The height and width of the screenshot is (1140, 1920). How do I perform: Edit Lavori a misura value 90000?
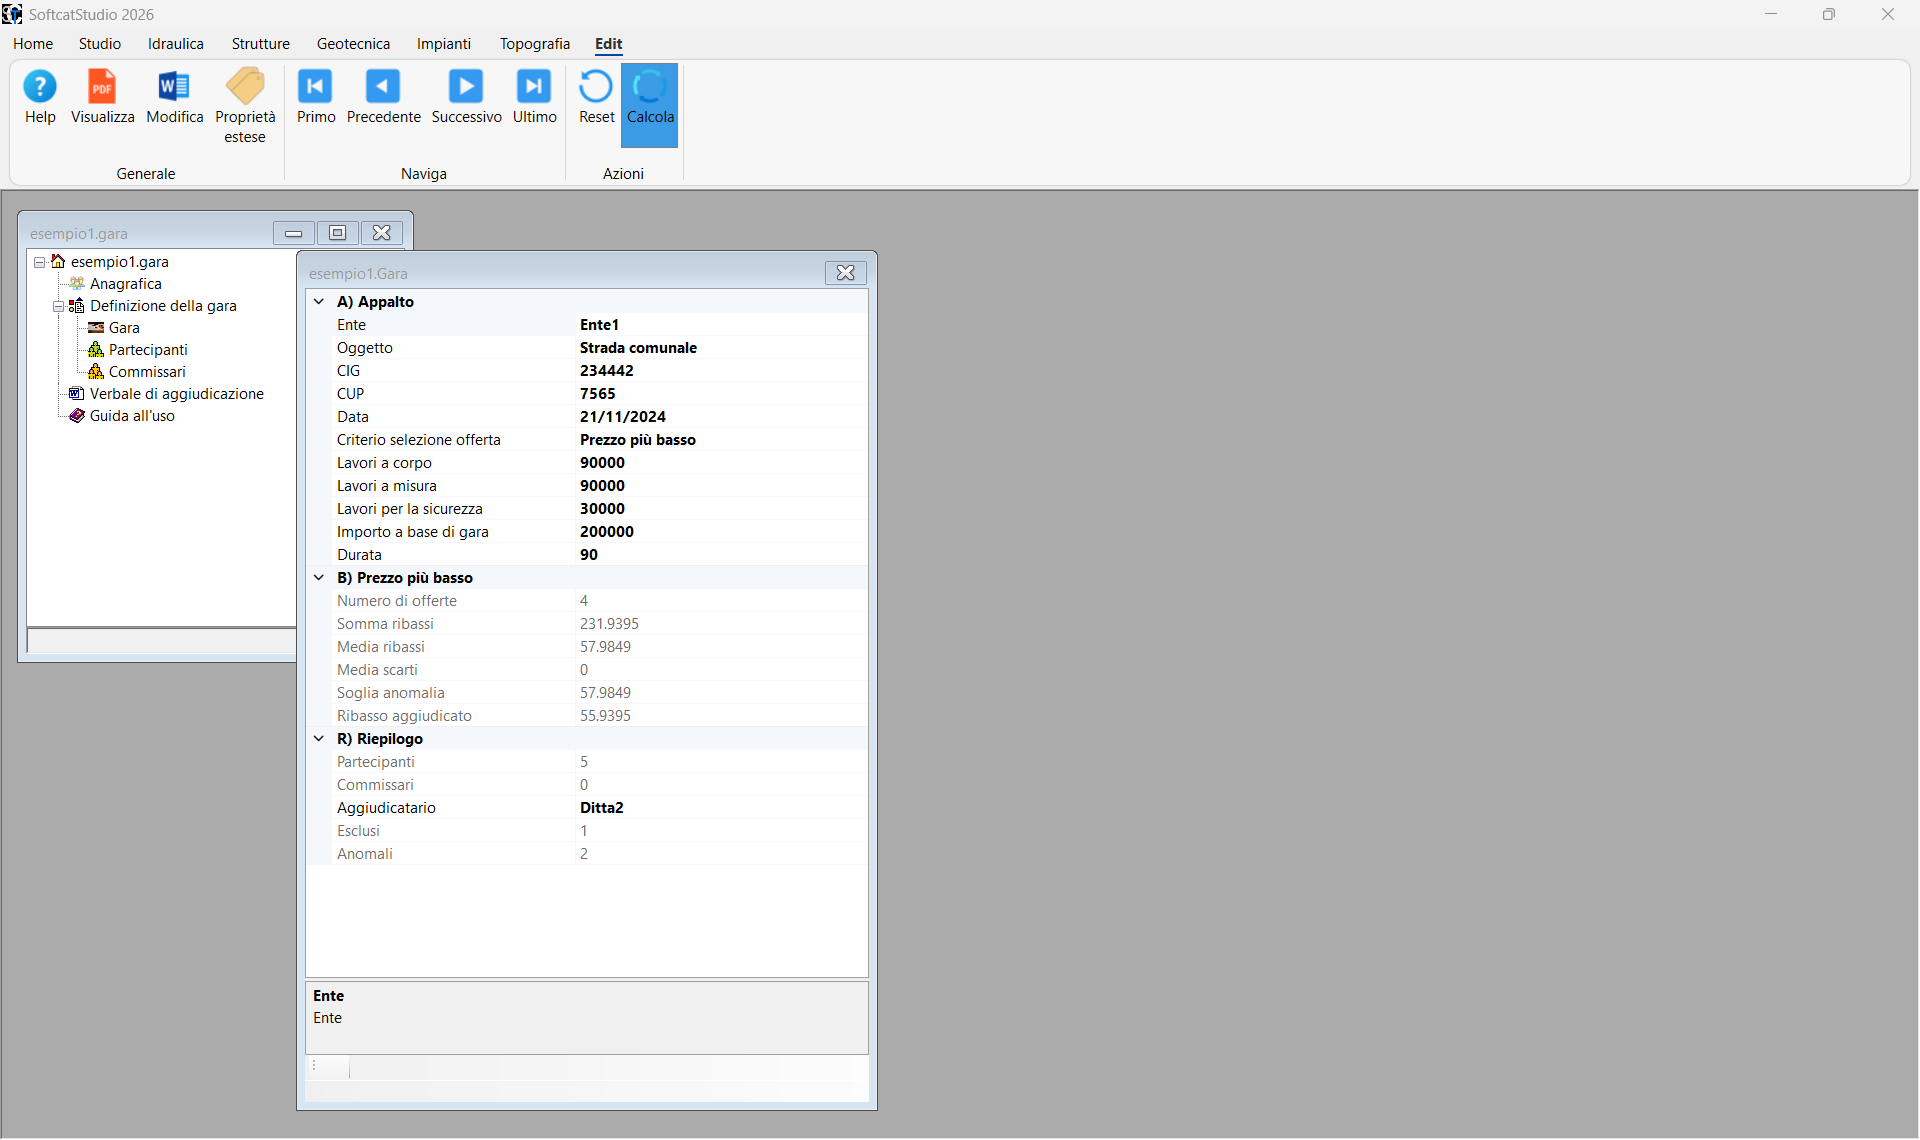(722, 486)
